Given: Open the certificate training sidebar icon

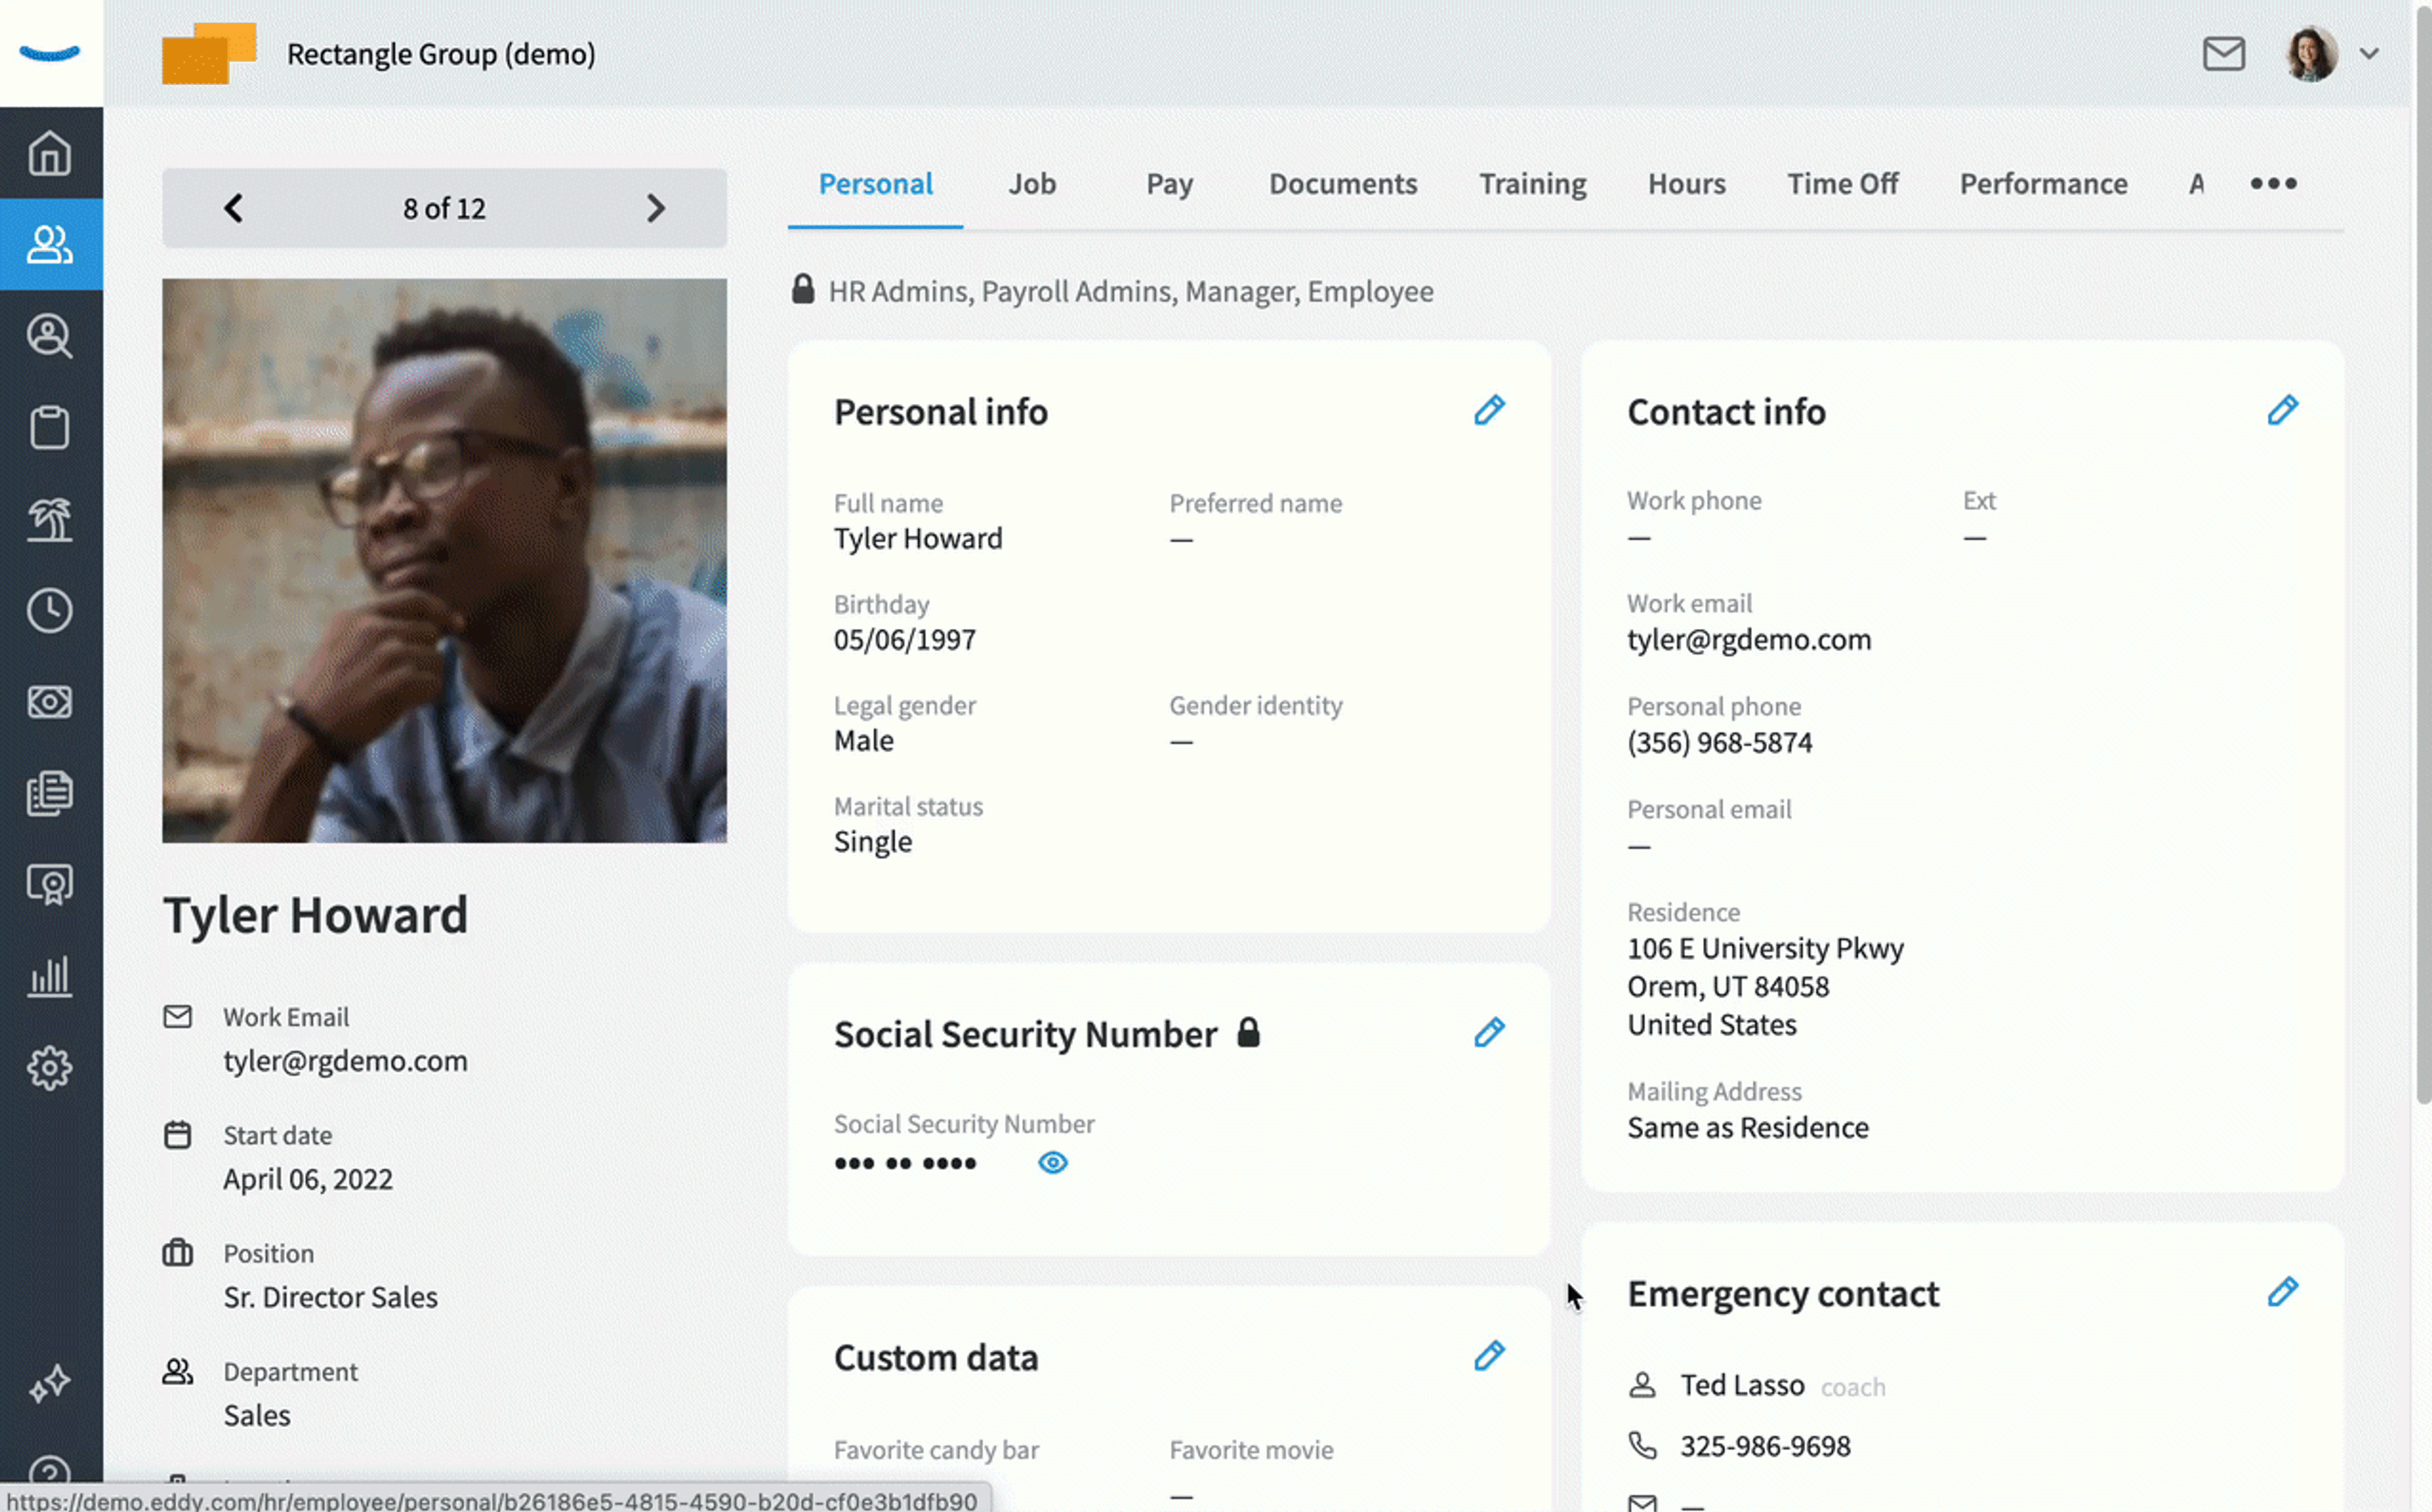Looking at the screenshot, I should (x=49, y=885).
